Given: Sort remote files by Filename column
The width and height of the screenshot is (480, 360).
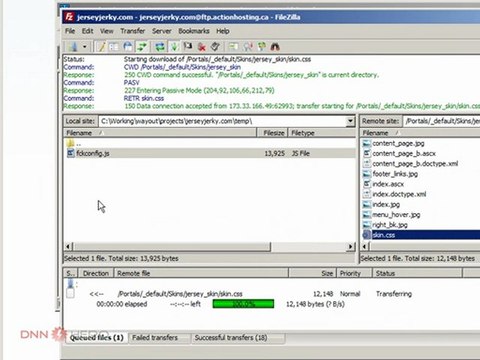Looking at the screenshot, I should (x=420, y=133).
